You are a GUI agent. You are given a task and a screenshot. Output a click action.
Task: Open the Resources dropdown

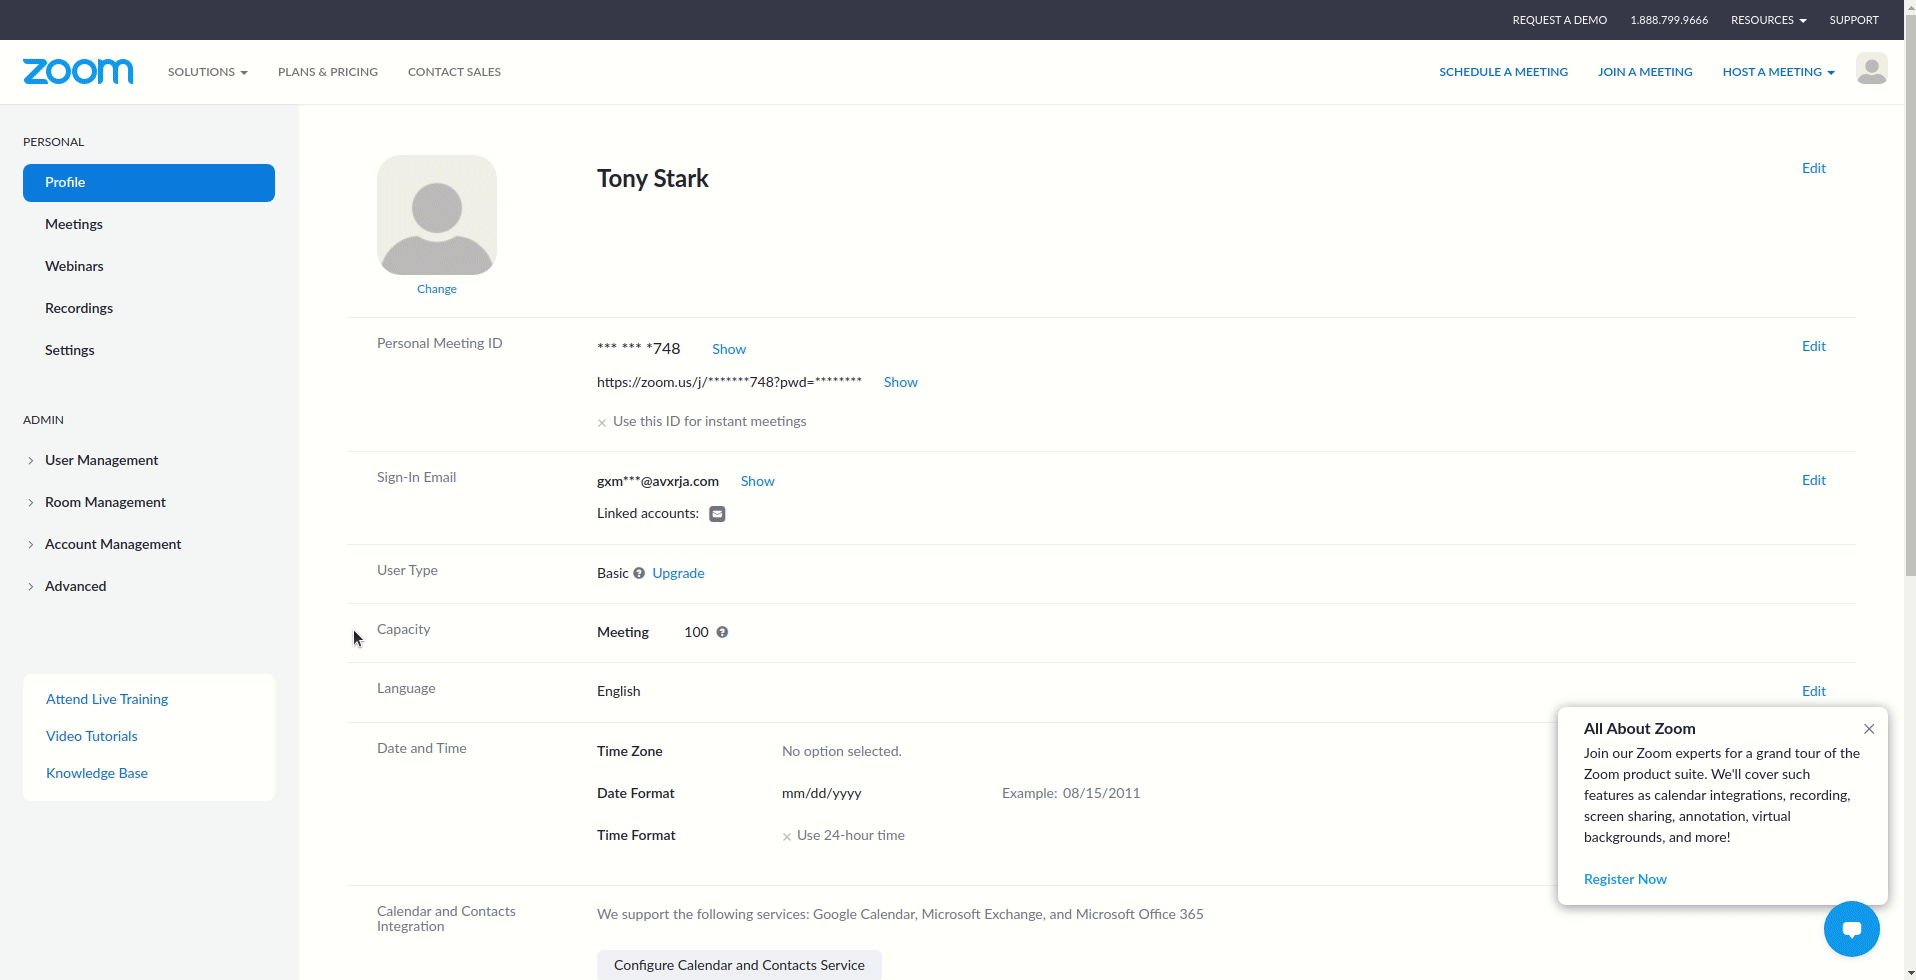1768,20
